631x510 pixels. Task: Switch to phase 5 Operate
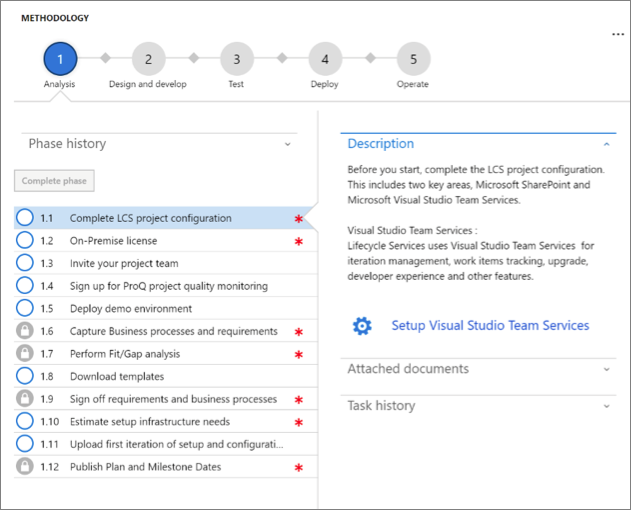click(413, 59)
